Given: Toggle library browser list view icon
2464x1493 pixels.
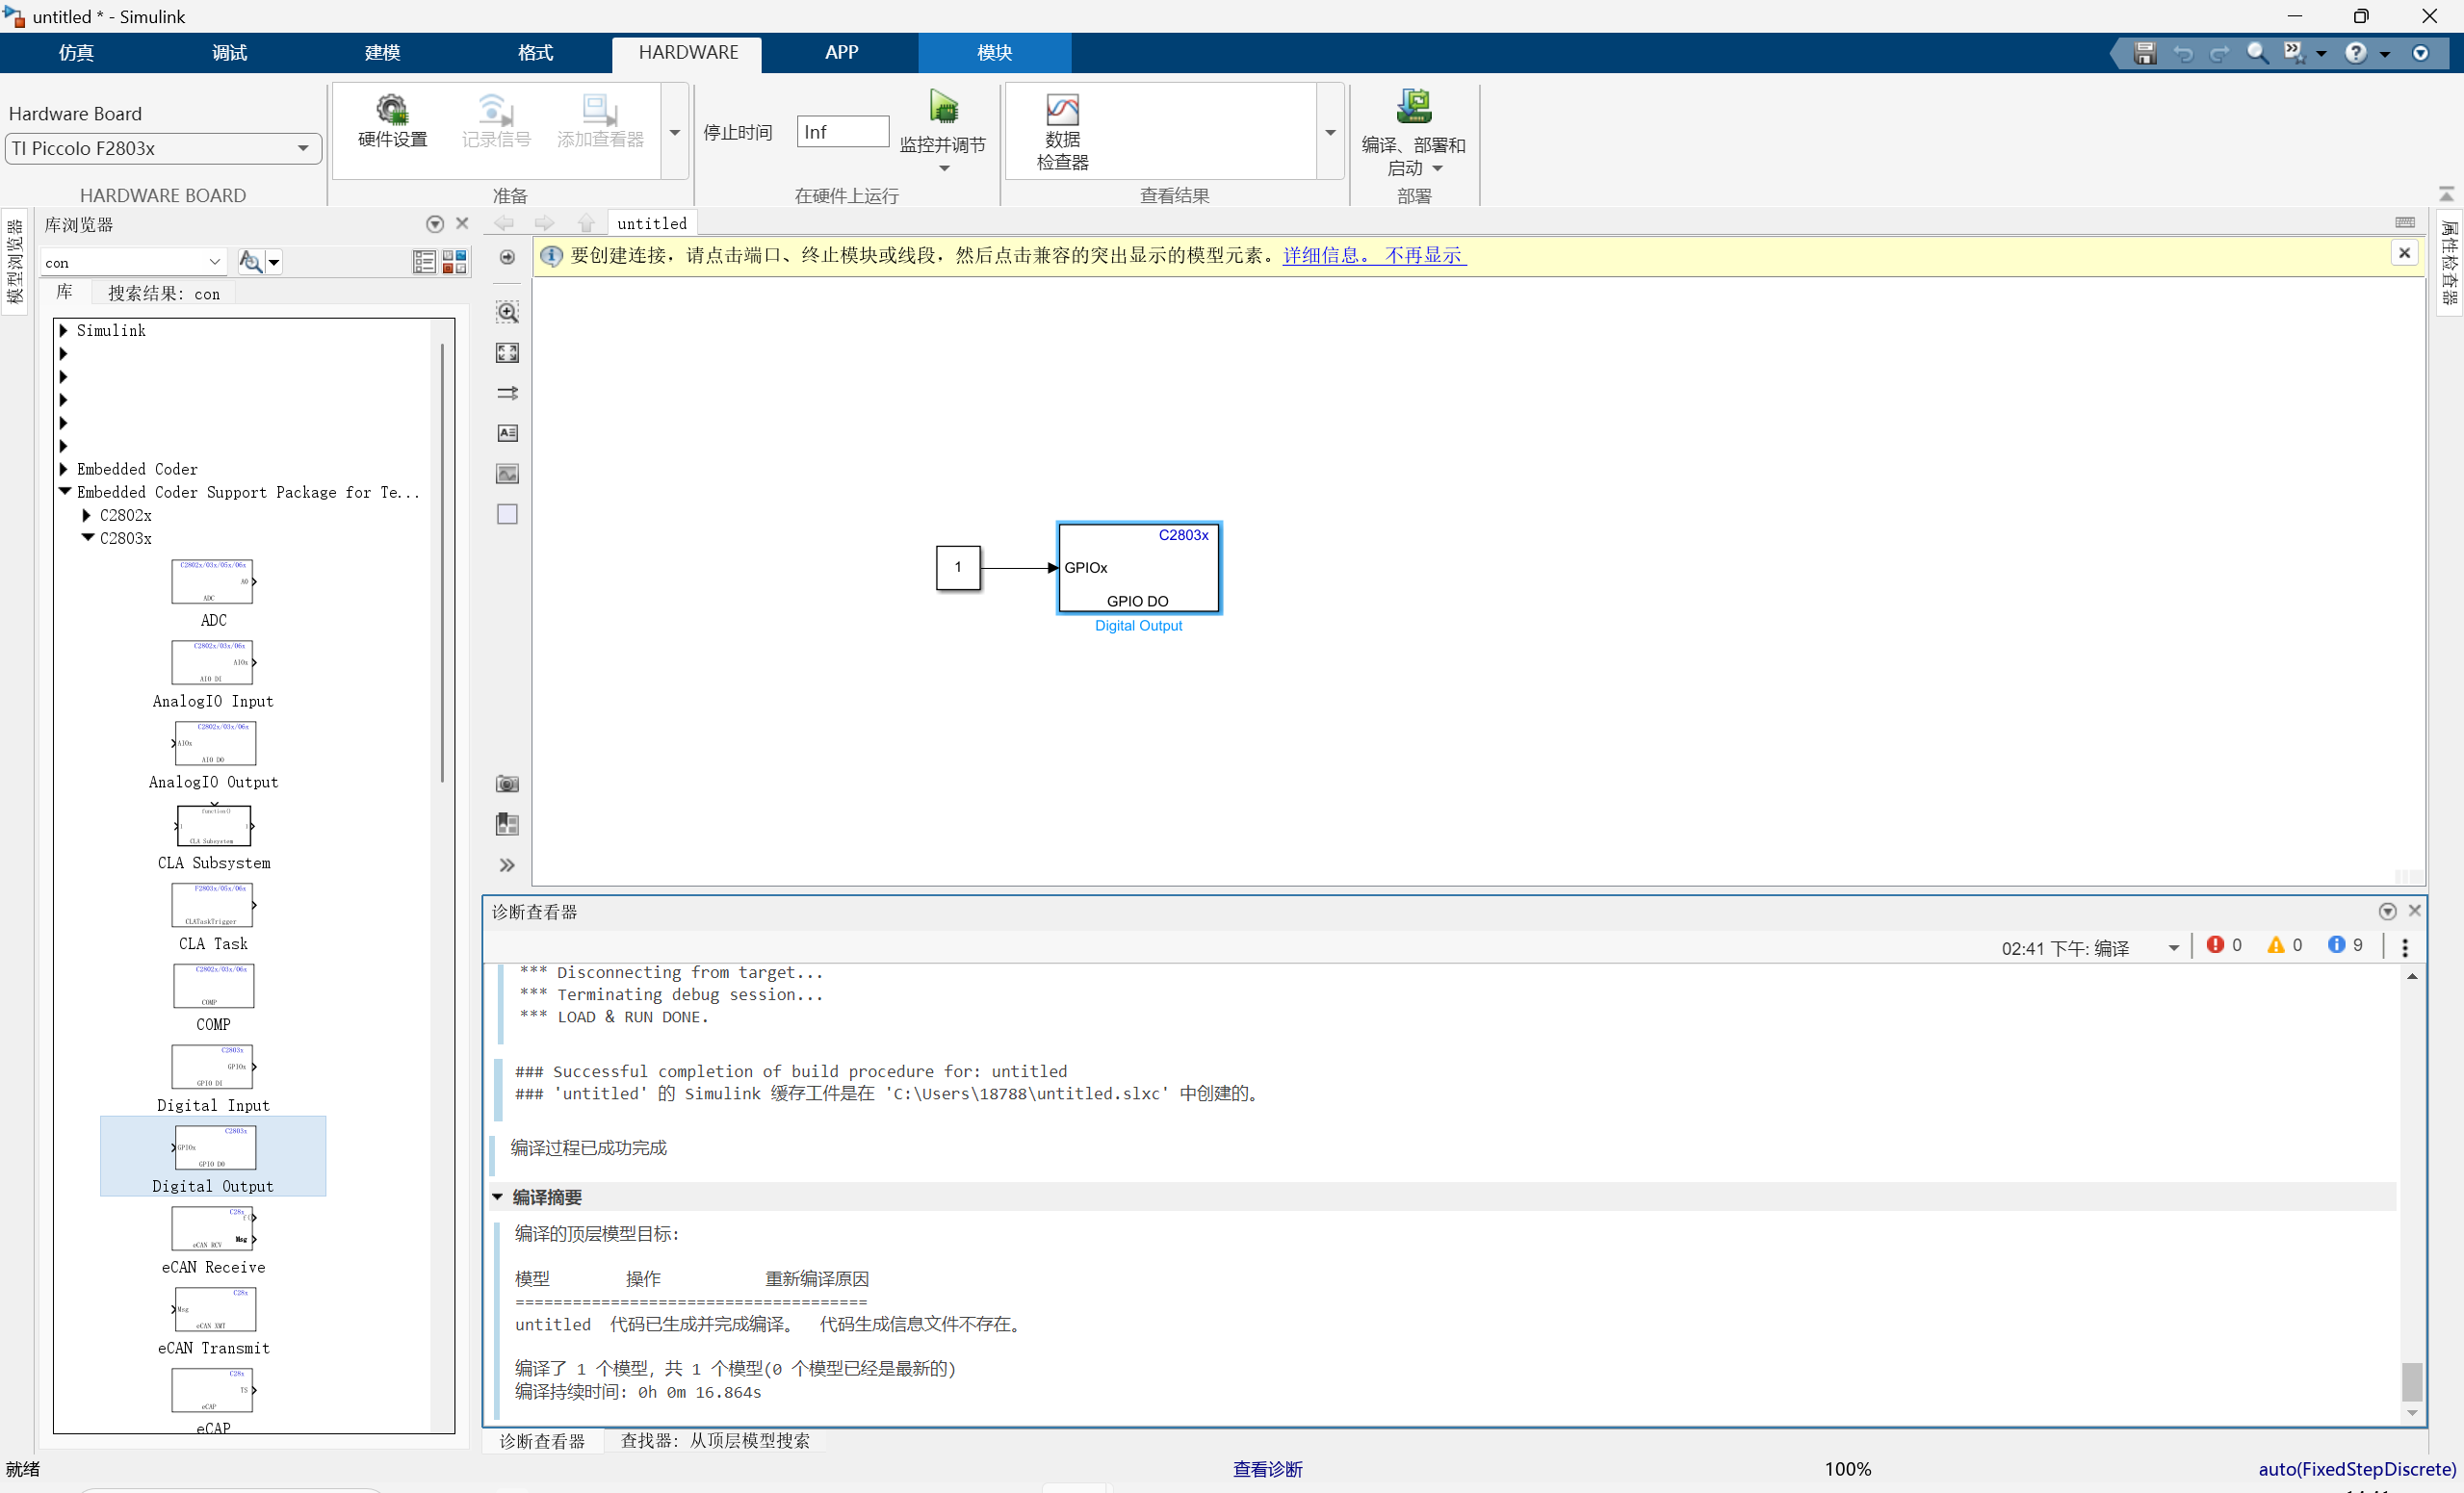Looking at the screenshot, I should pyautogui.click(x=424, y=262).
